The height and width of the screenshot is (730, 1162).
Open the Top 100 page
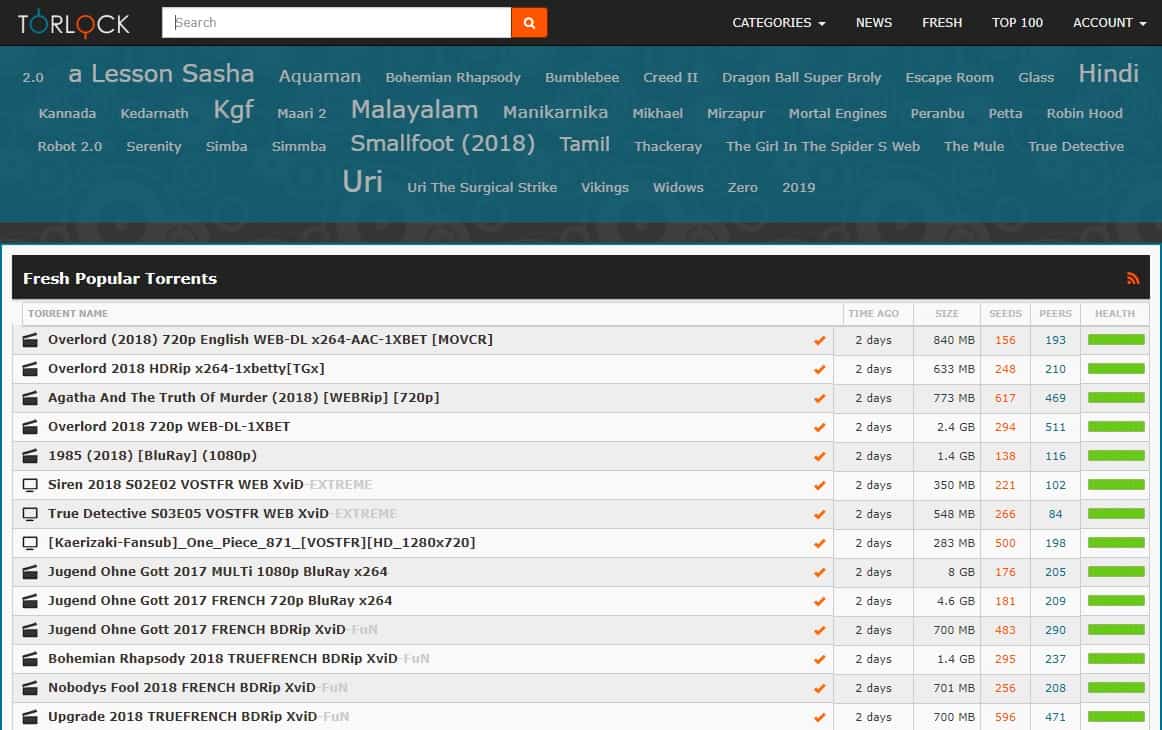click(x=1017, y=23)
